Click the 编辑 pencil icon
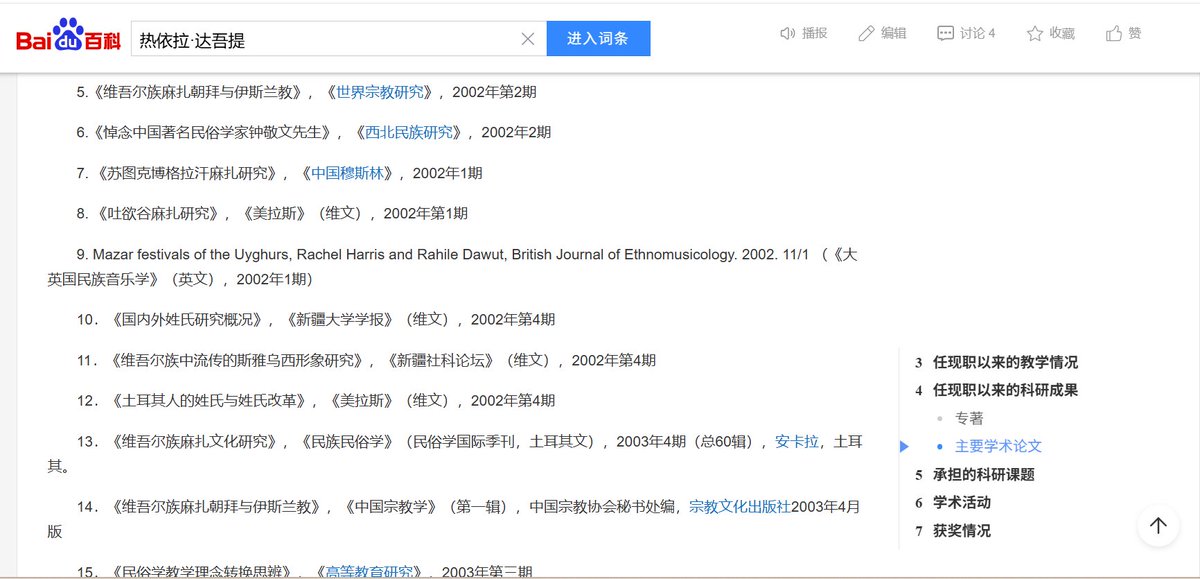The image size is (1200, 579). pyautogui.click(x=866, y=33)
